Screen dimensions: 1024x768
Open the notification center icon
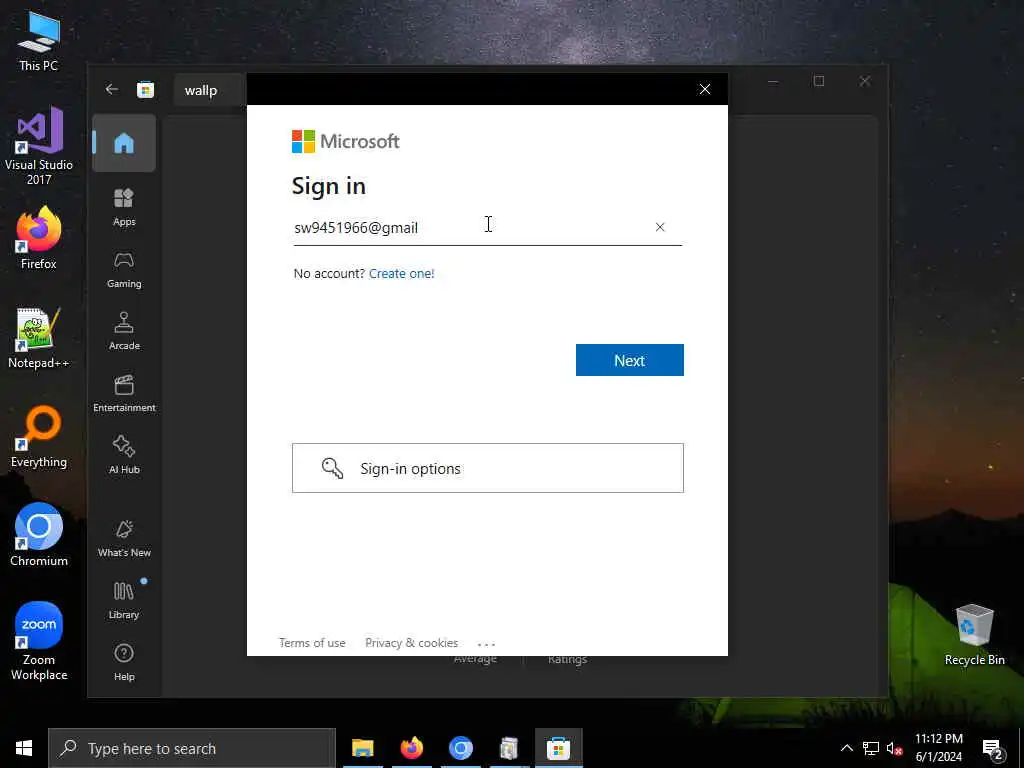[993, 749]
